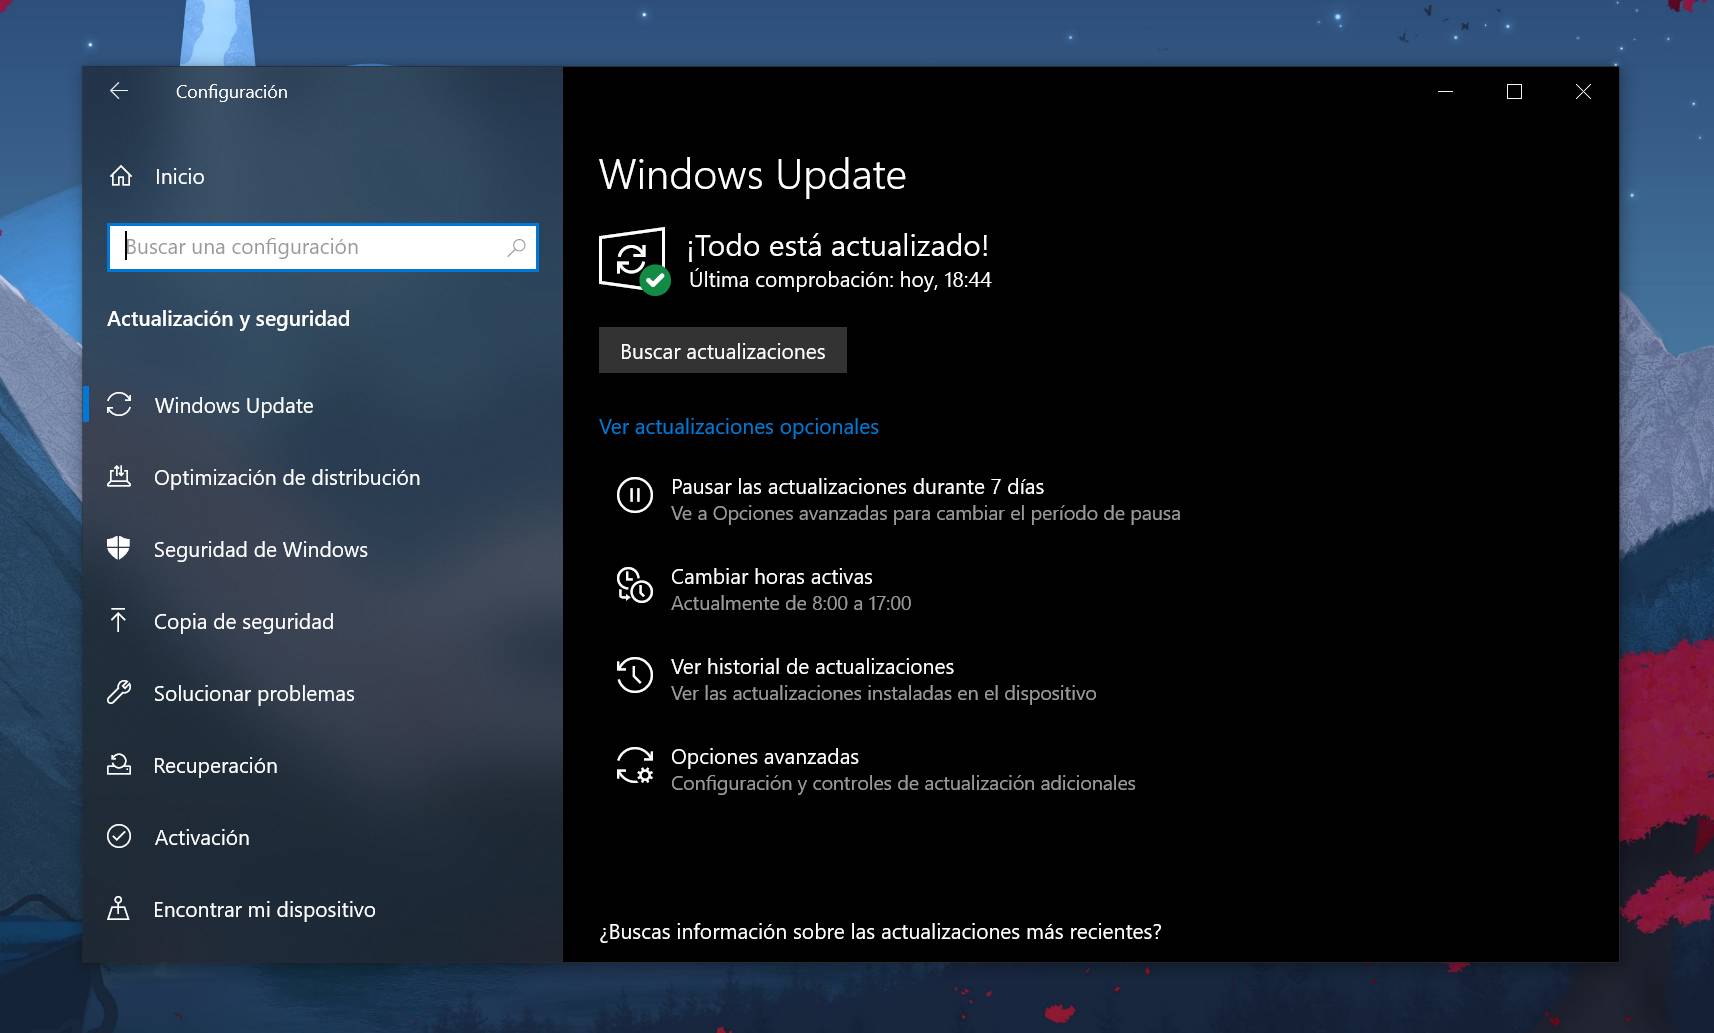Minimize the Configuración window
This screenshot has width=1714, height=1033.
(1445, 91)
